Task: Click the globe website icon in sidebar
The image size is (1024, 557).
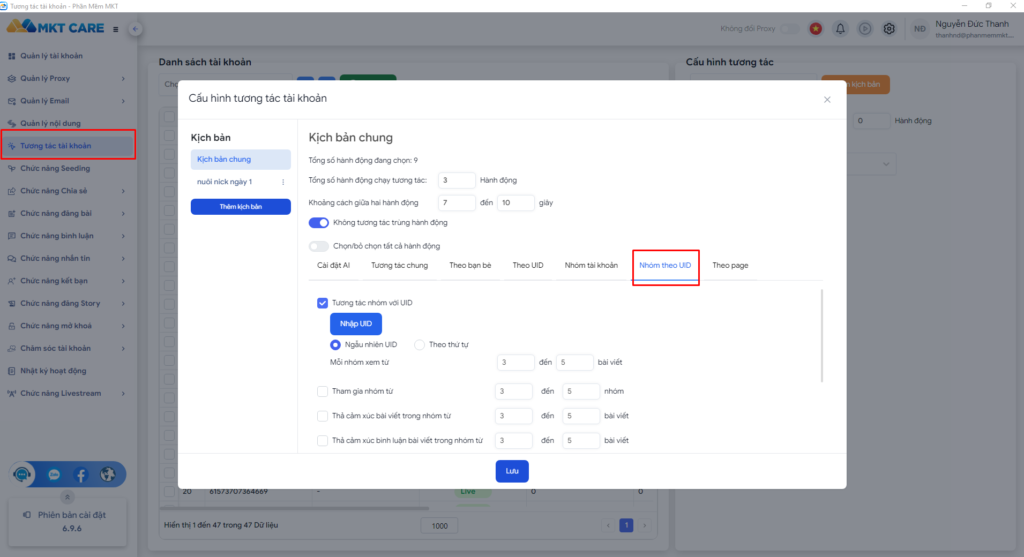Action: tap(108, 475)
